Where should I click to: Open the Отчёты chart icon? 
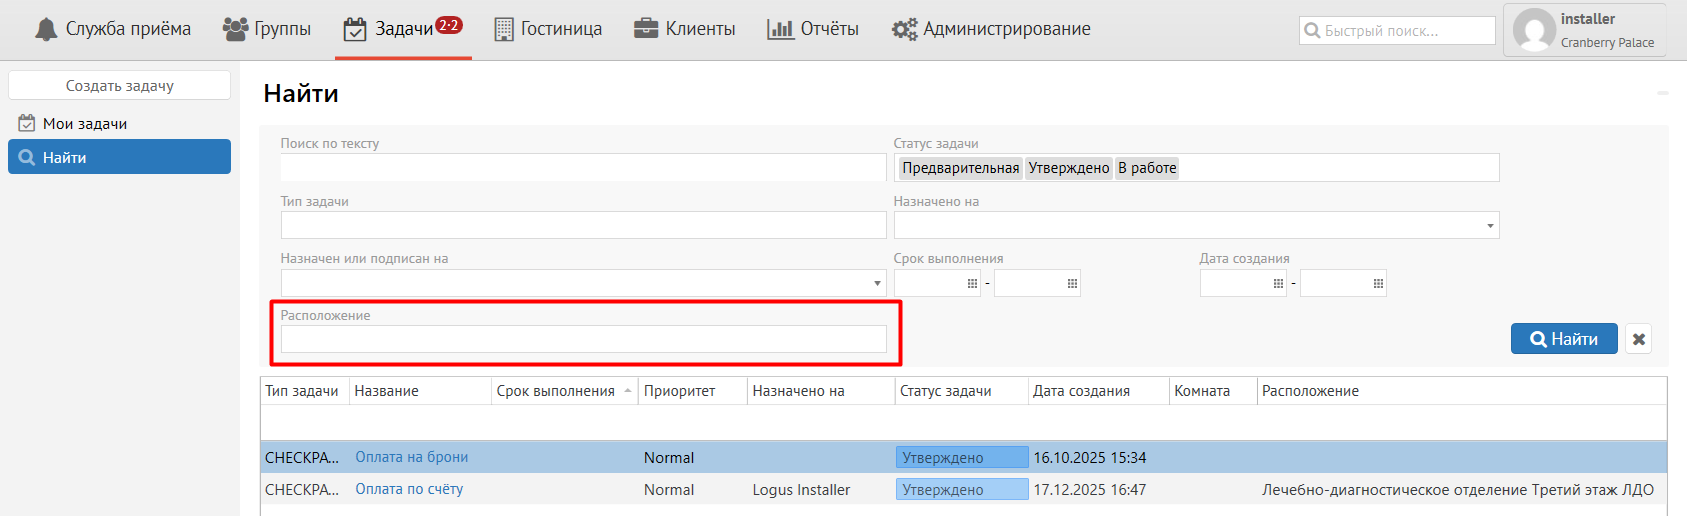(780, 30)
